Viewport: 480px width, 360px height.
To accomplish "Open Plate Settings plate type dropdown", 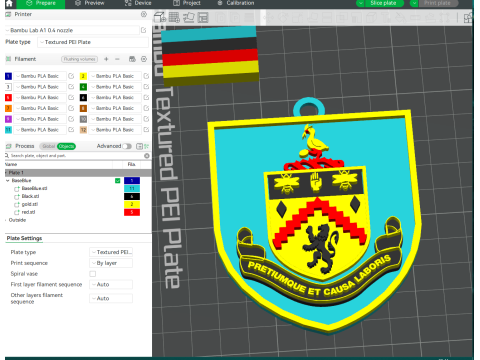I will pyautogui.click(x=111, y=252).
